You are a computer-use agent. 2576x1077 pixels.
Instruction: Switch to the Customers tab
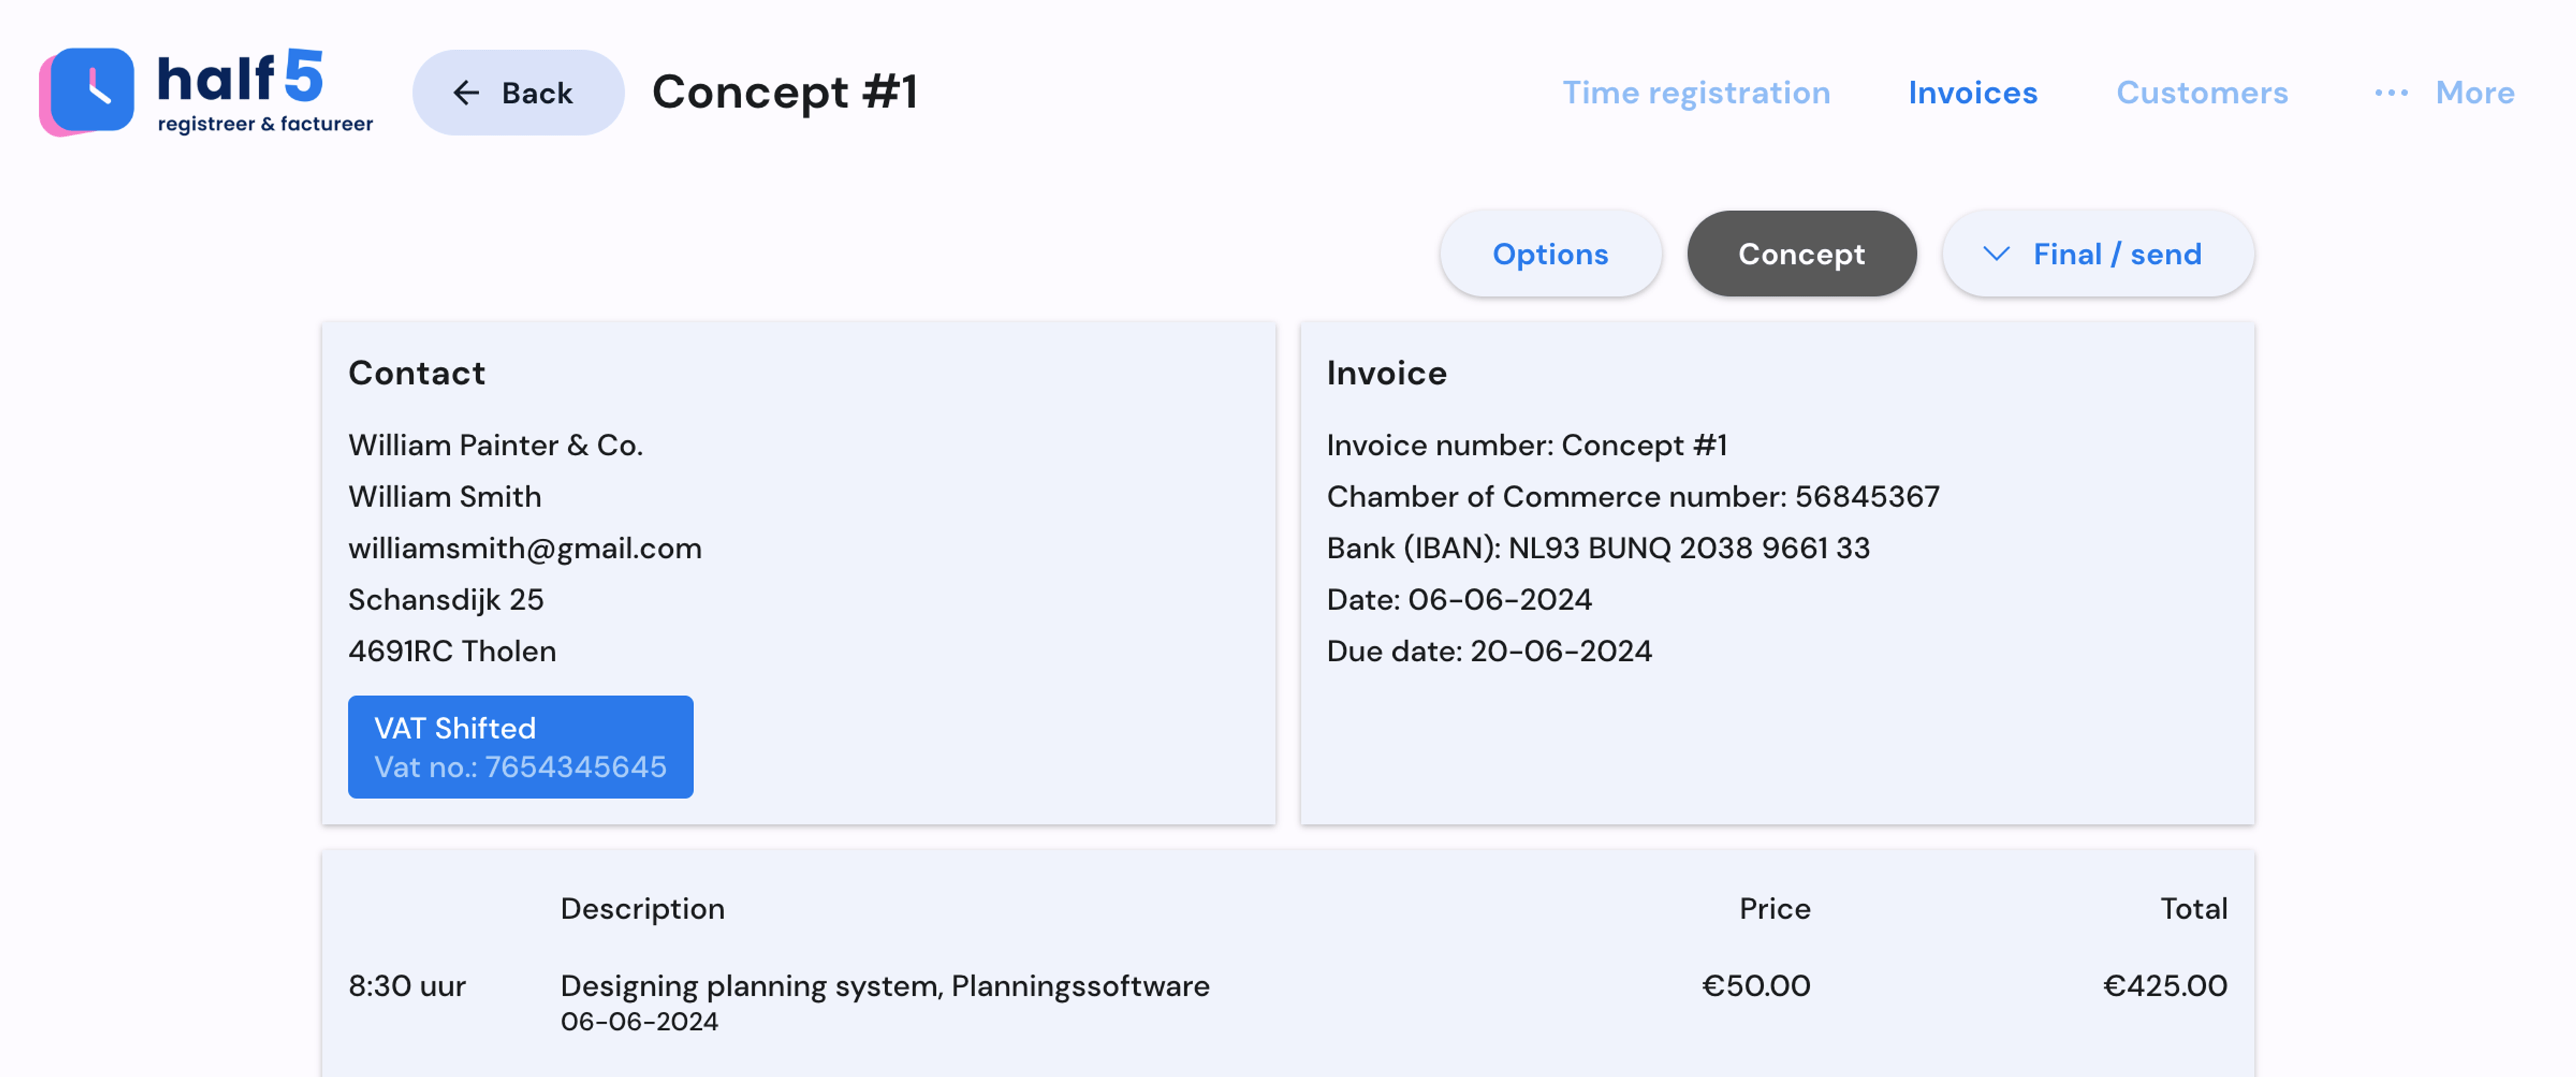[2202, 93]
